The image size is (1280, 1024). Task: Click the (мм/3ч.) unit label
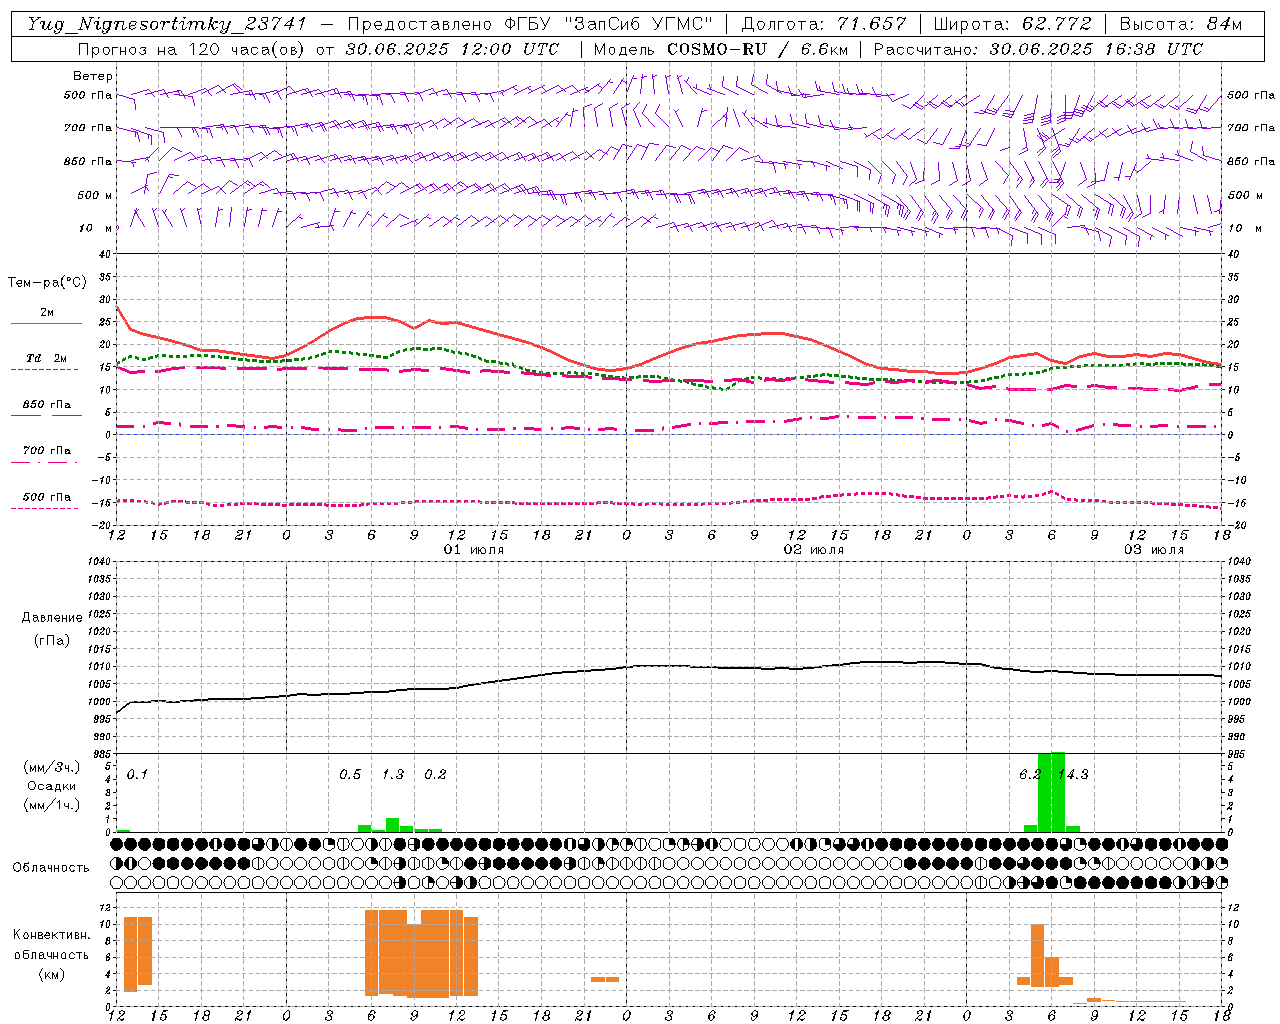tap(51, 767)
